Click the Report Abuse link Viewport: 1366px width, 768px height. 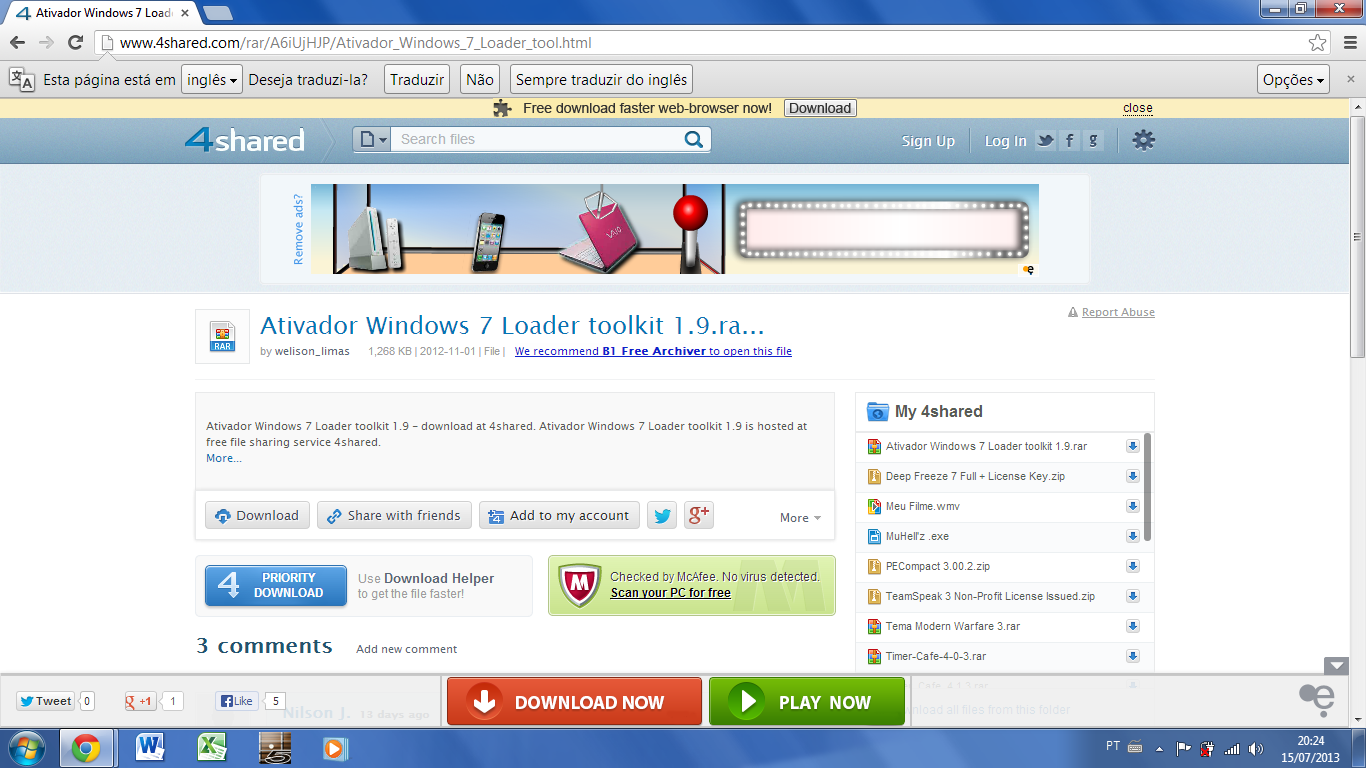tap(1118, 312)
